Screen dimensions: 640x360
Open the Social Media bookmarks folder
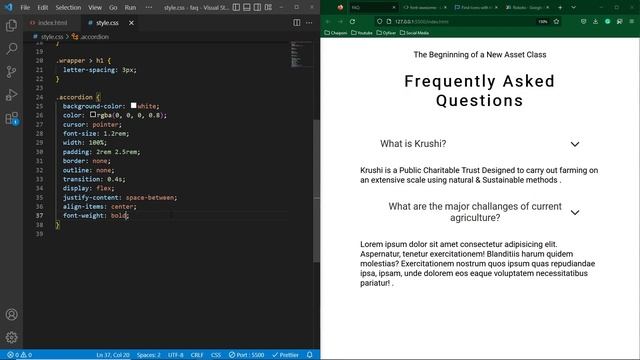tap(414, 33)
